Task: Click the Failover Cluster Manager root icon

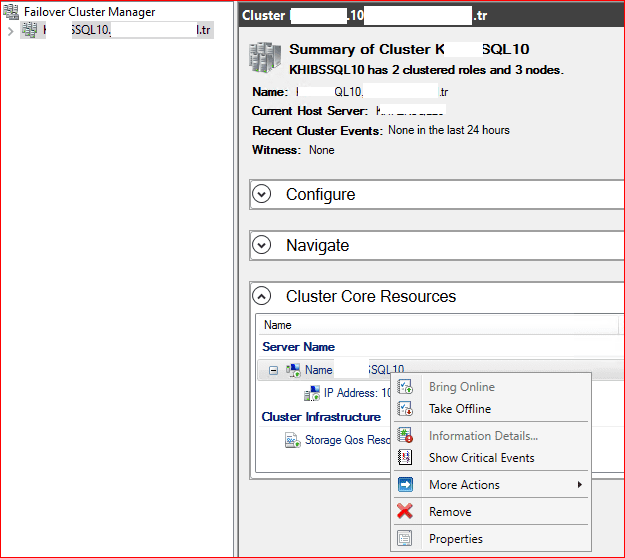Action: point(12,12)
